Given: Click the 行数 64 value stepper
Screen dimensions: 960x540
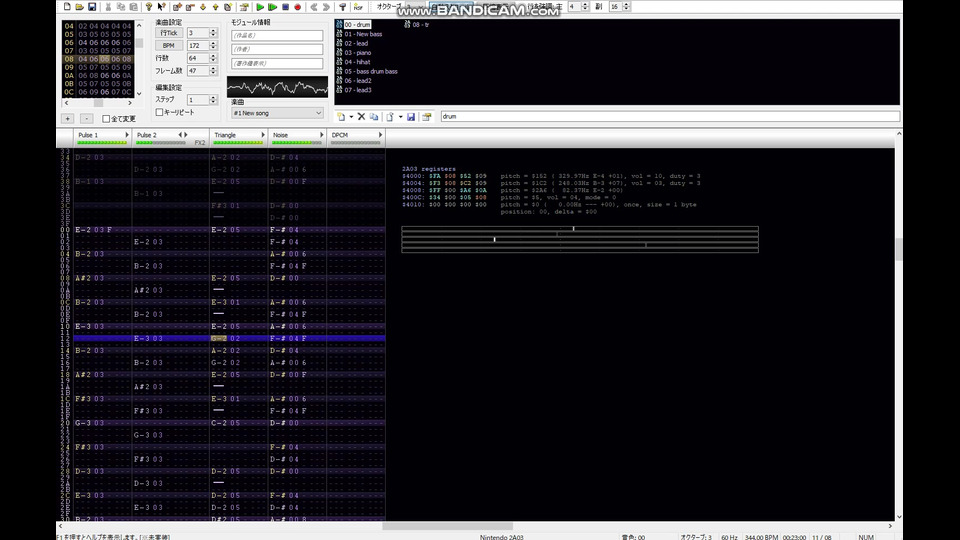Looking at the screenshot, I should [x=213, y=58].
